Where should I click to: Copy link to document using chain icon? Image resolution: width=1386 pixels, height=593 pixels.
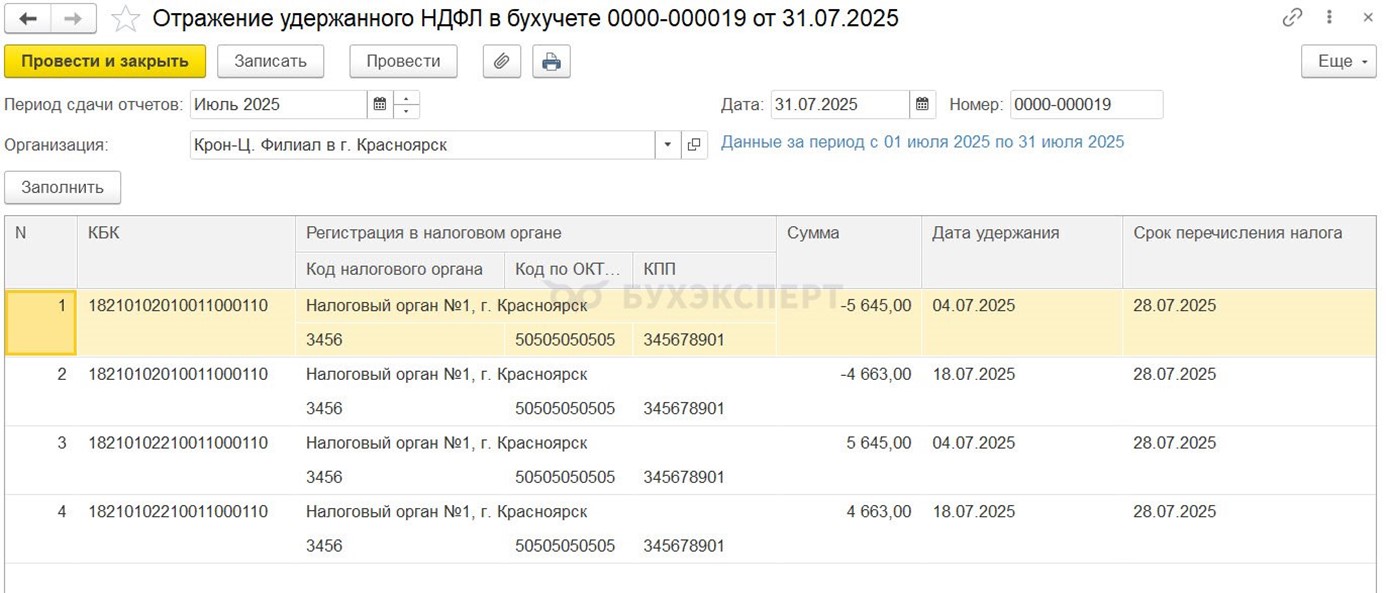(x=1292, y=18)
